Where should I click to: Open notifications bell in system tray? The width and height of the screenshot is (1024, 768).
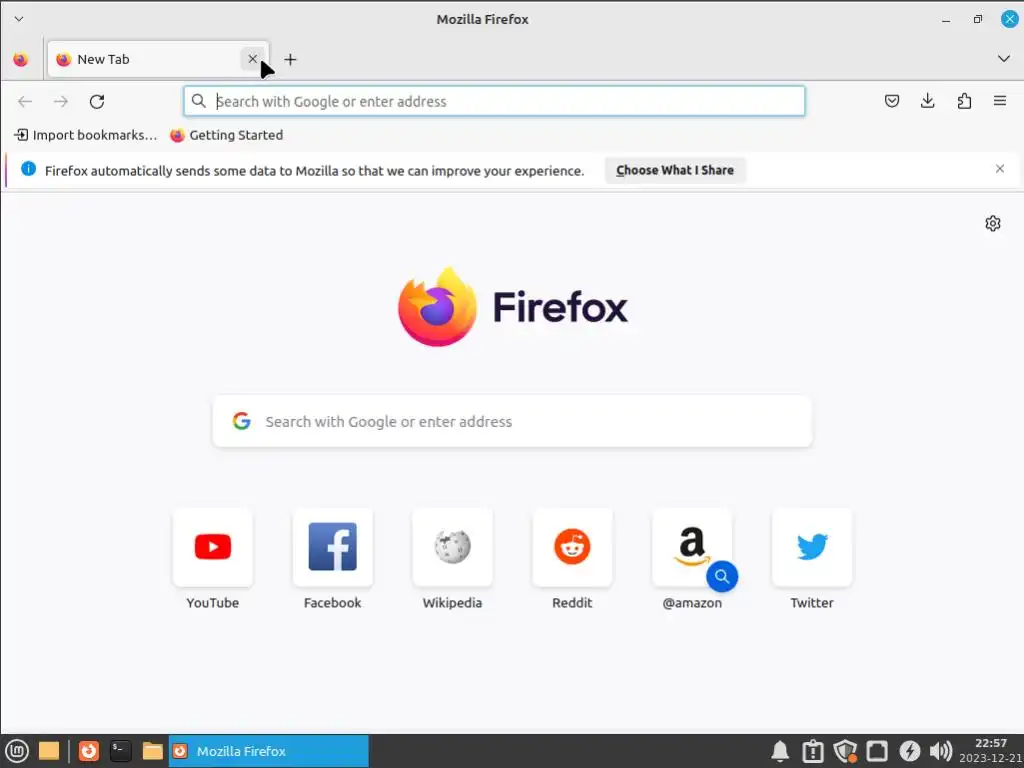pyautogui.click(x=780, y=752)
